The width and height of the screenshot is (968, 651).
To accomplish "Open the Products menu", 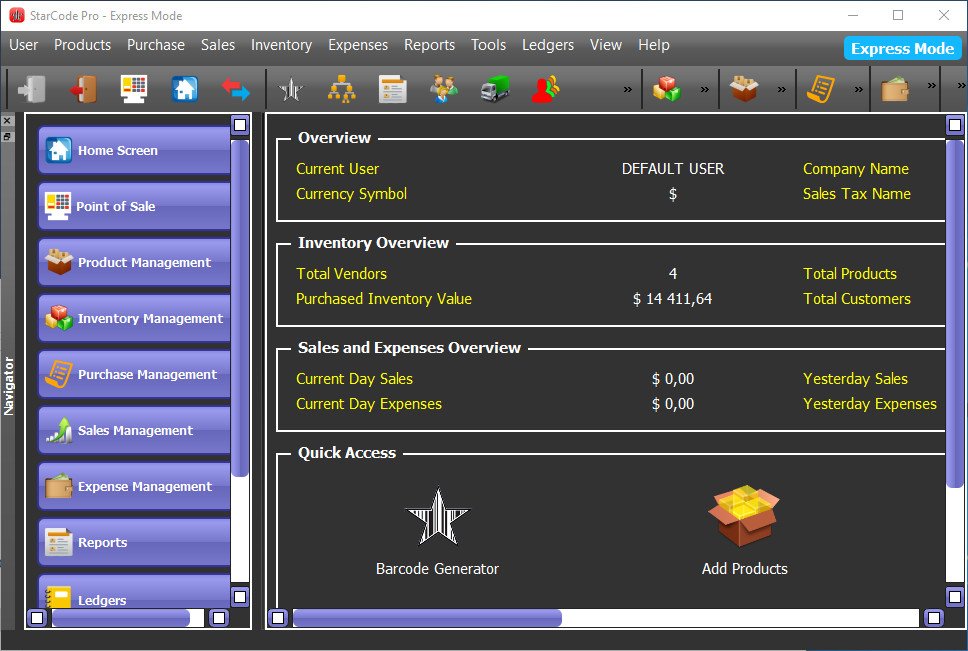I will point(82,45).
